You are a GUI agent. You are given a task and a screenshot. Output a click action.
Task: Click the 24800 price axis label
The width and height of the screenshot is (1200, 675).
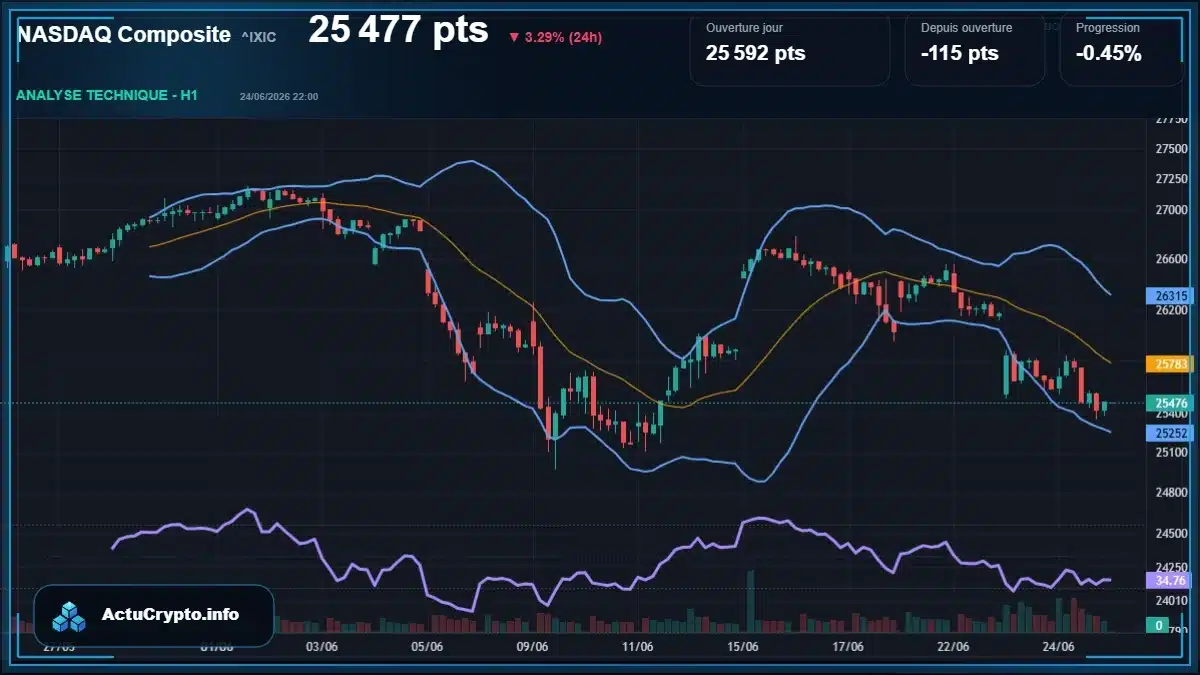tap(1170, 492)
